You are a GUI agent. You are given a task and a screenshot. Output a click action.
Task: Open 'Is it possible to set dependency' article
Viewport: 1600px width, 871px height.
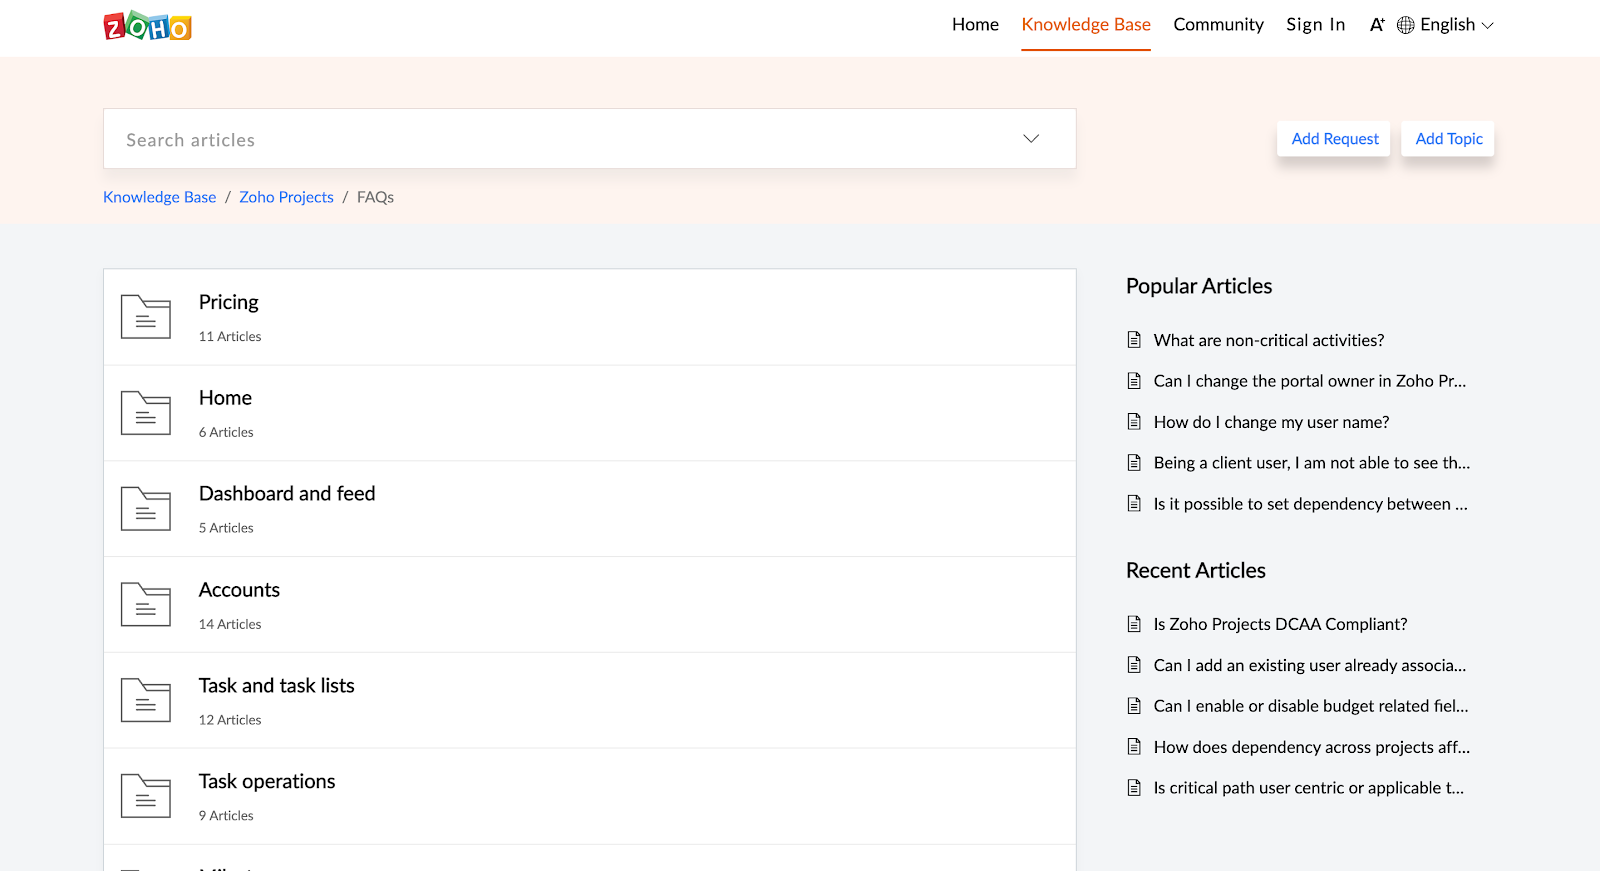coord(1311,504)
